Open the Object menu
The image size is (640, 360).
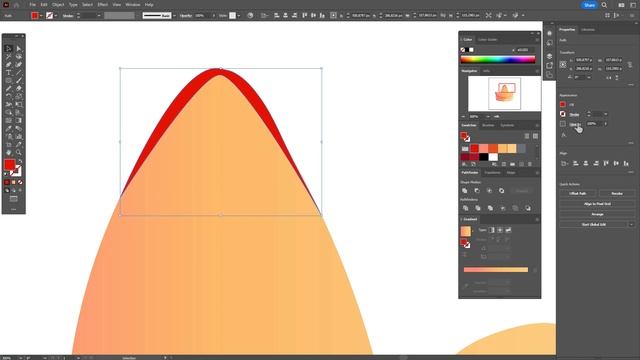pyautogui.click(x=58, y=5)
